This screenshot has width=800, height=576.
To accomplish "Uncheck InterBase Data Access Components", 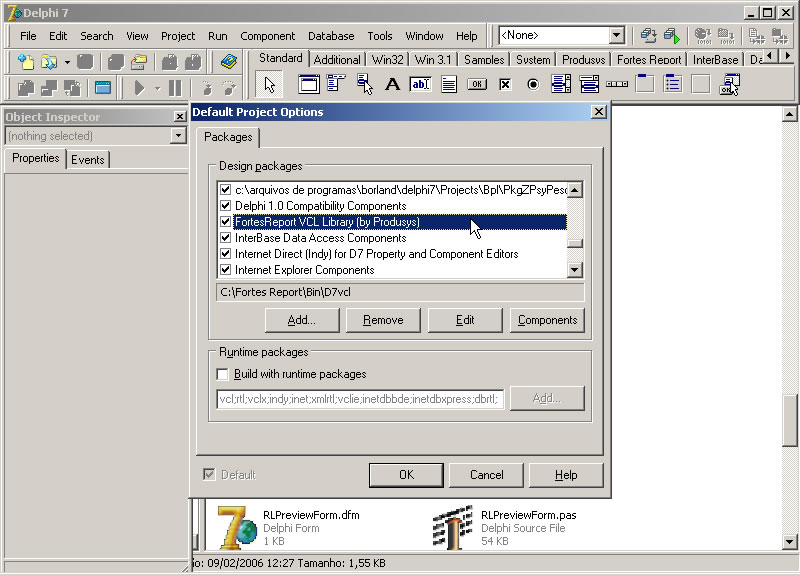I will click(225, 238).
